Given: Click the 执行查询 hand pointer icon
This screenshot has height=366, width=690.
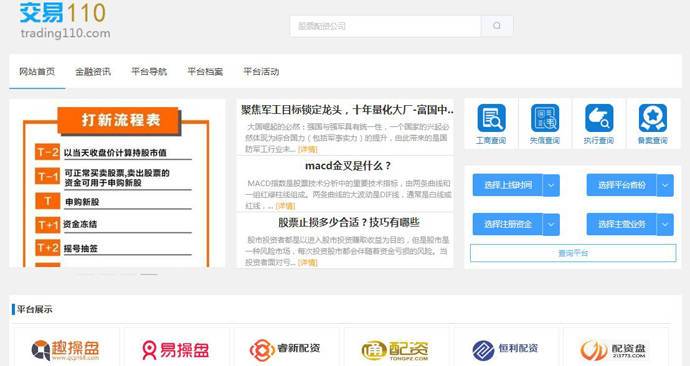Looking at the screenshot, I should [599, 118].
